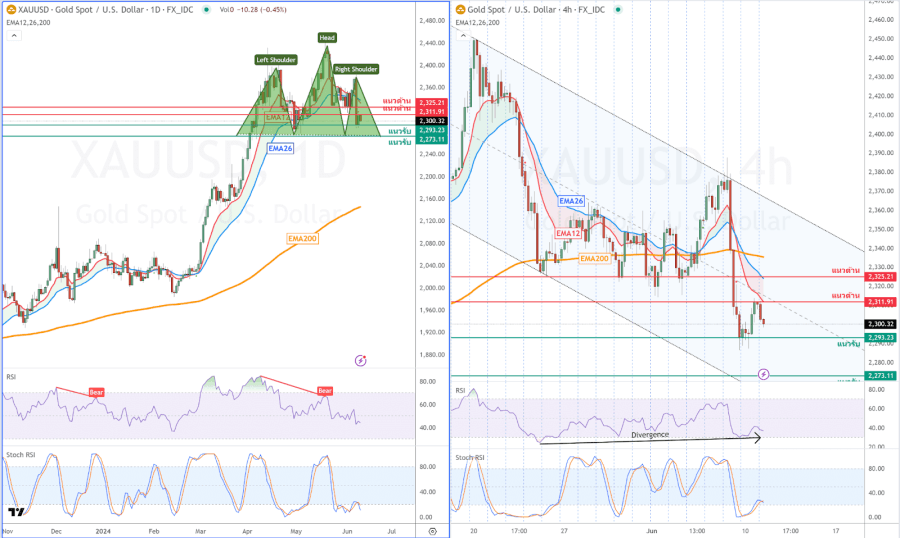
Task: Select the EMA12,26,200 legend on the 1D chart
Action: pyautogui.click(x=26, y=22)
